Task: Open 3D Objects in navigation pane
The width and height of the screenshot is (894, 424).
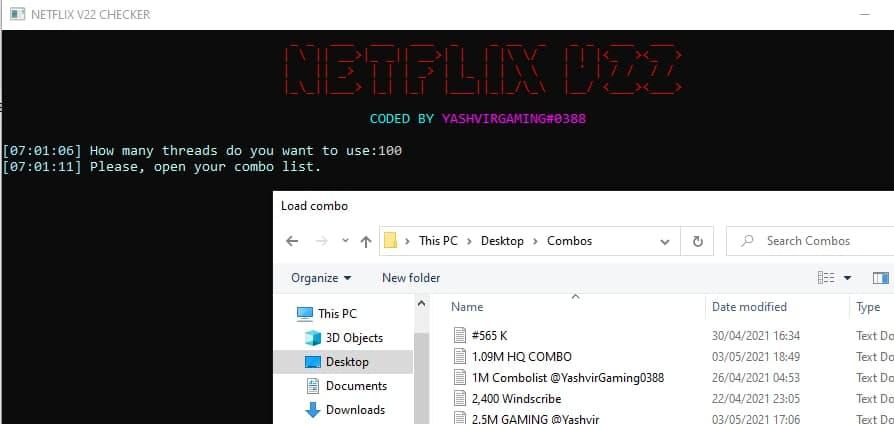Action: tap(354, 338)
